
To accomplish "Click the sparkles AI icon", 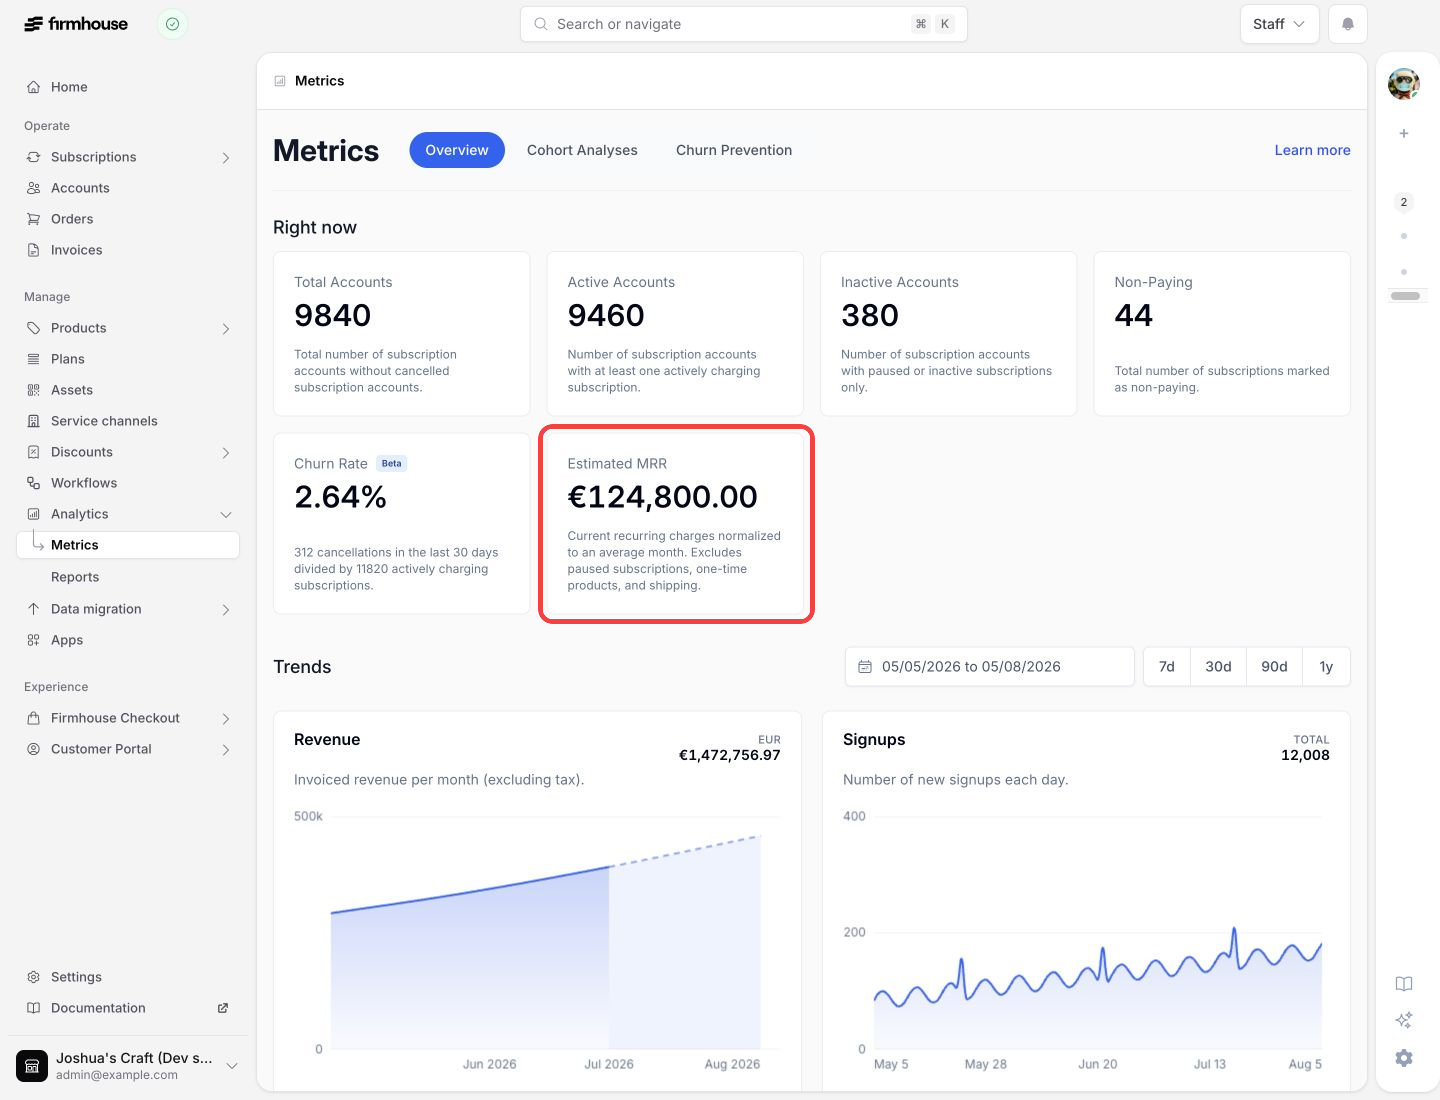I will 1404,1020.
